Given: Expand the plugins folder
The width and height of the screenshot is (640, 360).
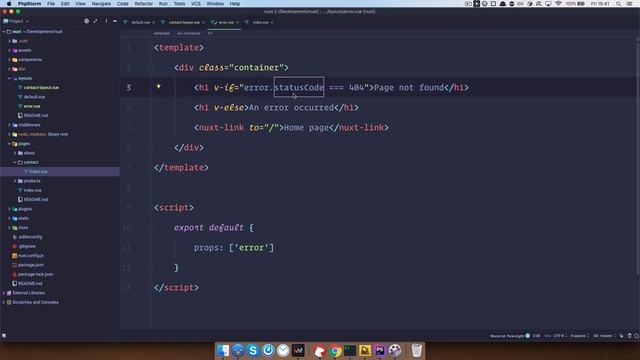Looking at the screenshot, I should coord(9,209).
